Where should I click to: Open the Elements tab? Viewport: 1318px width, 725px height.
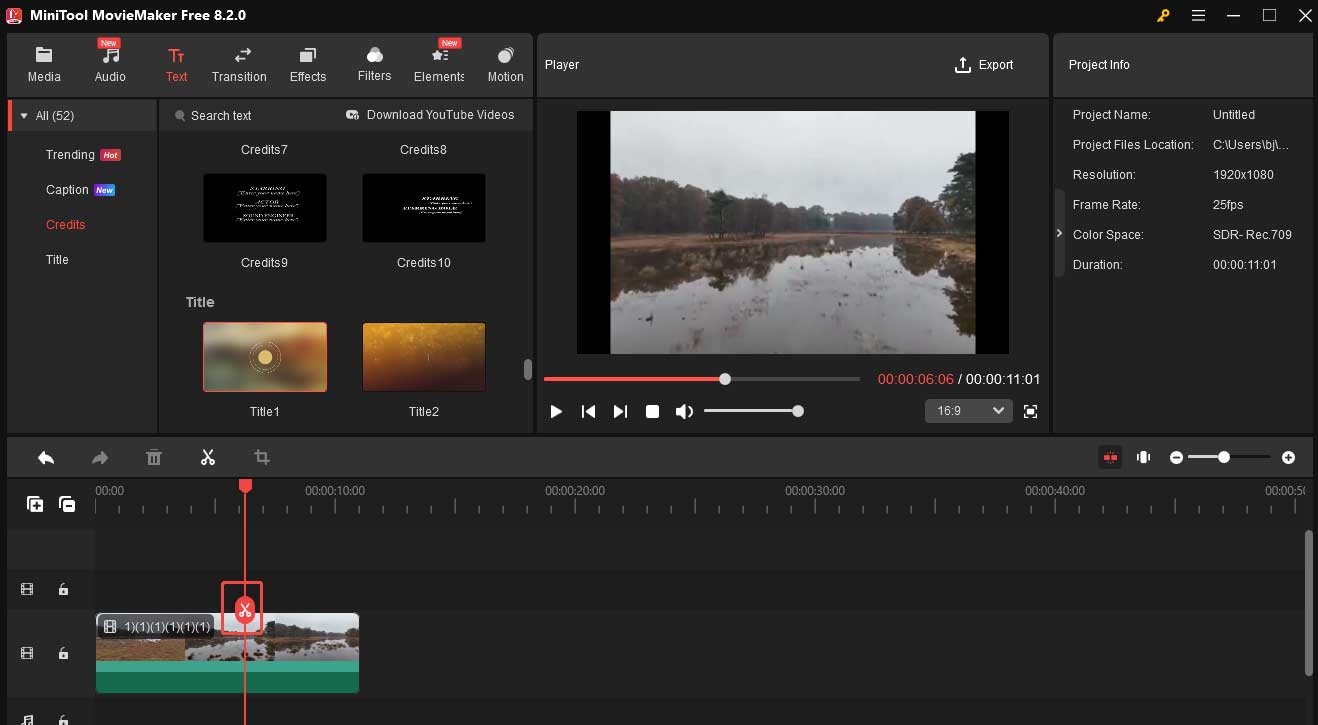tap(439, 64)
